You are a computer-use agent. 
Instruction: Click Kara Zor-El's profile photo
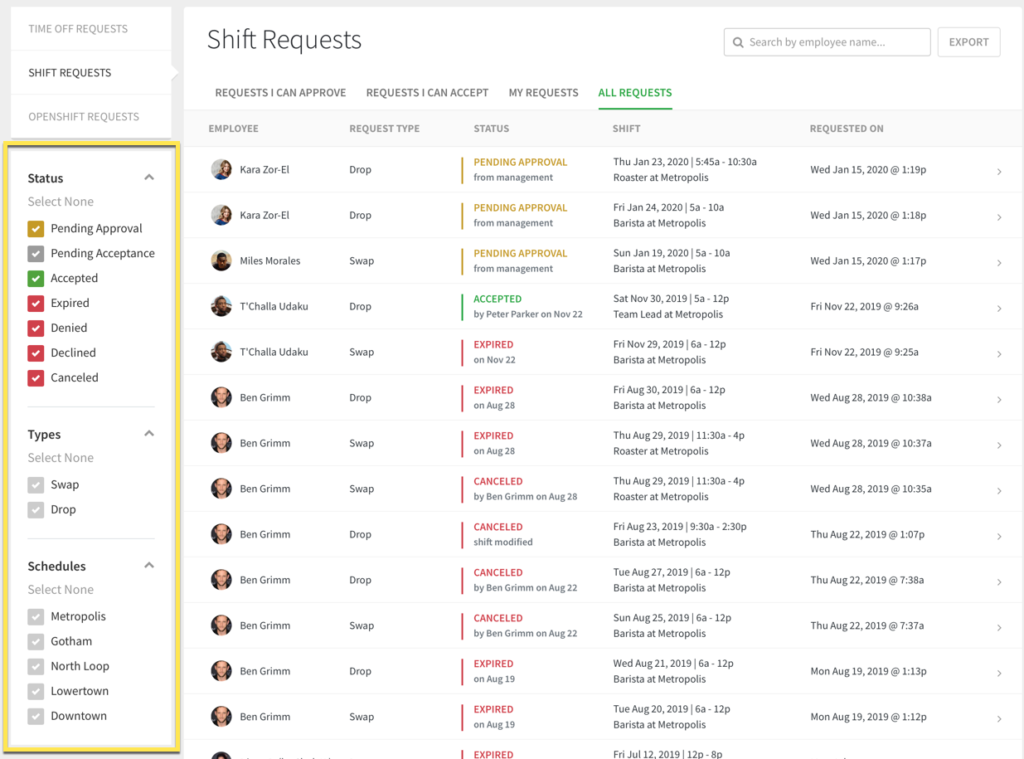tap(221, 169)
